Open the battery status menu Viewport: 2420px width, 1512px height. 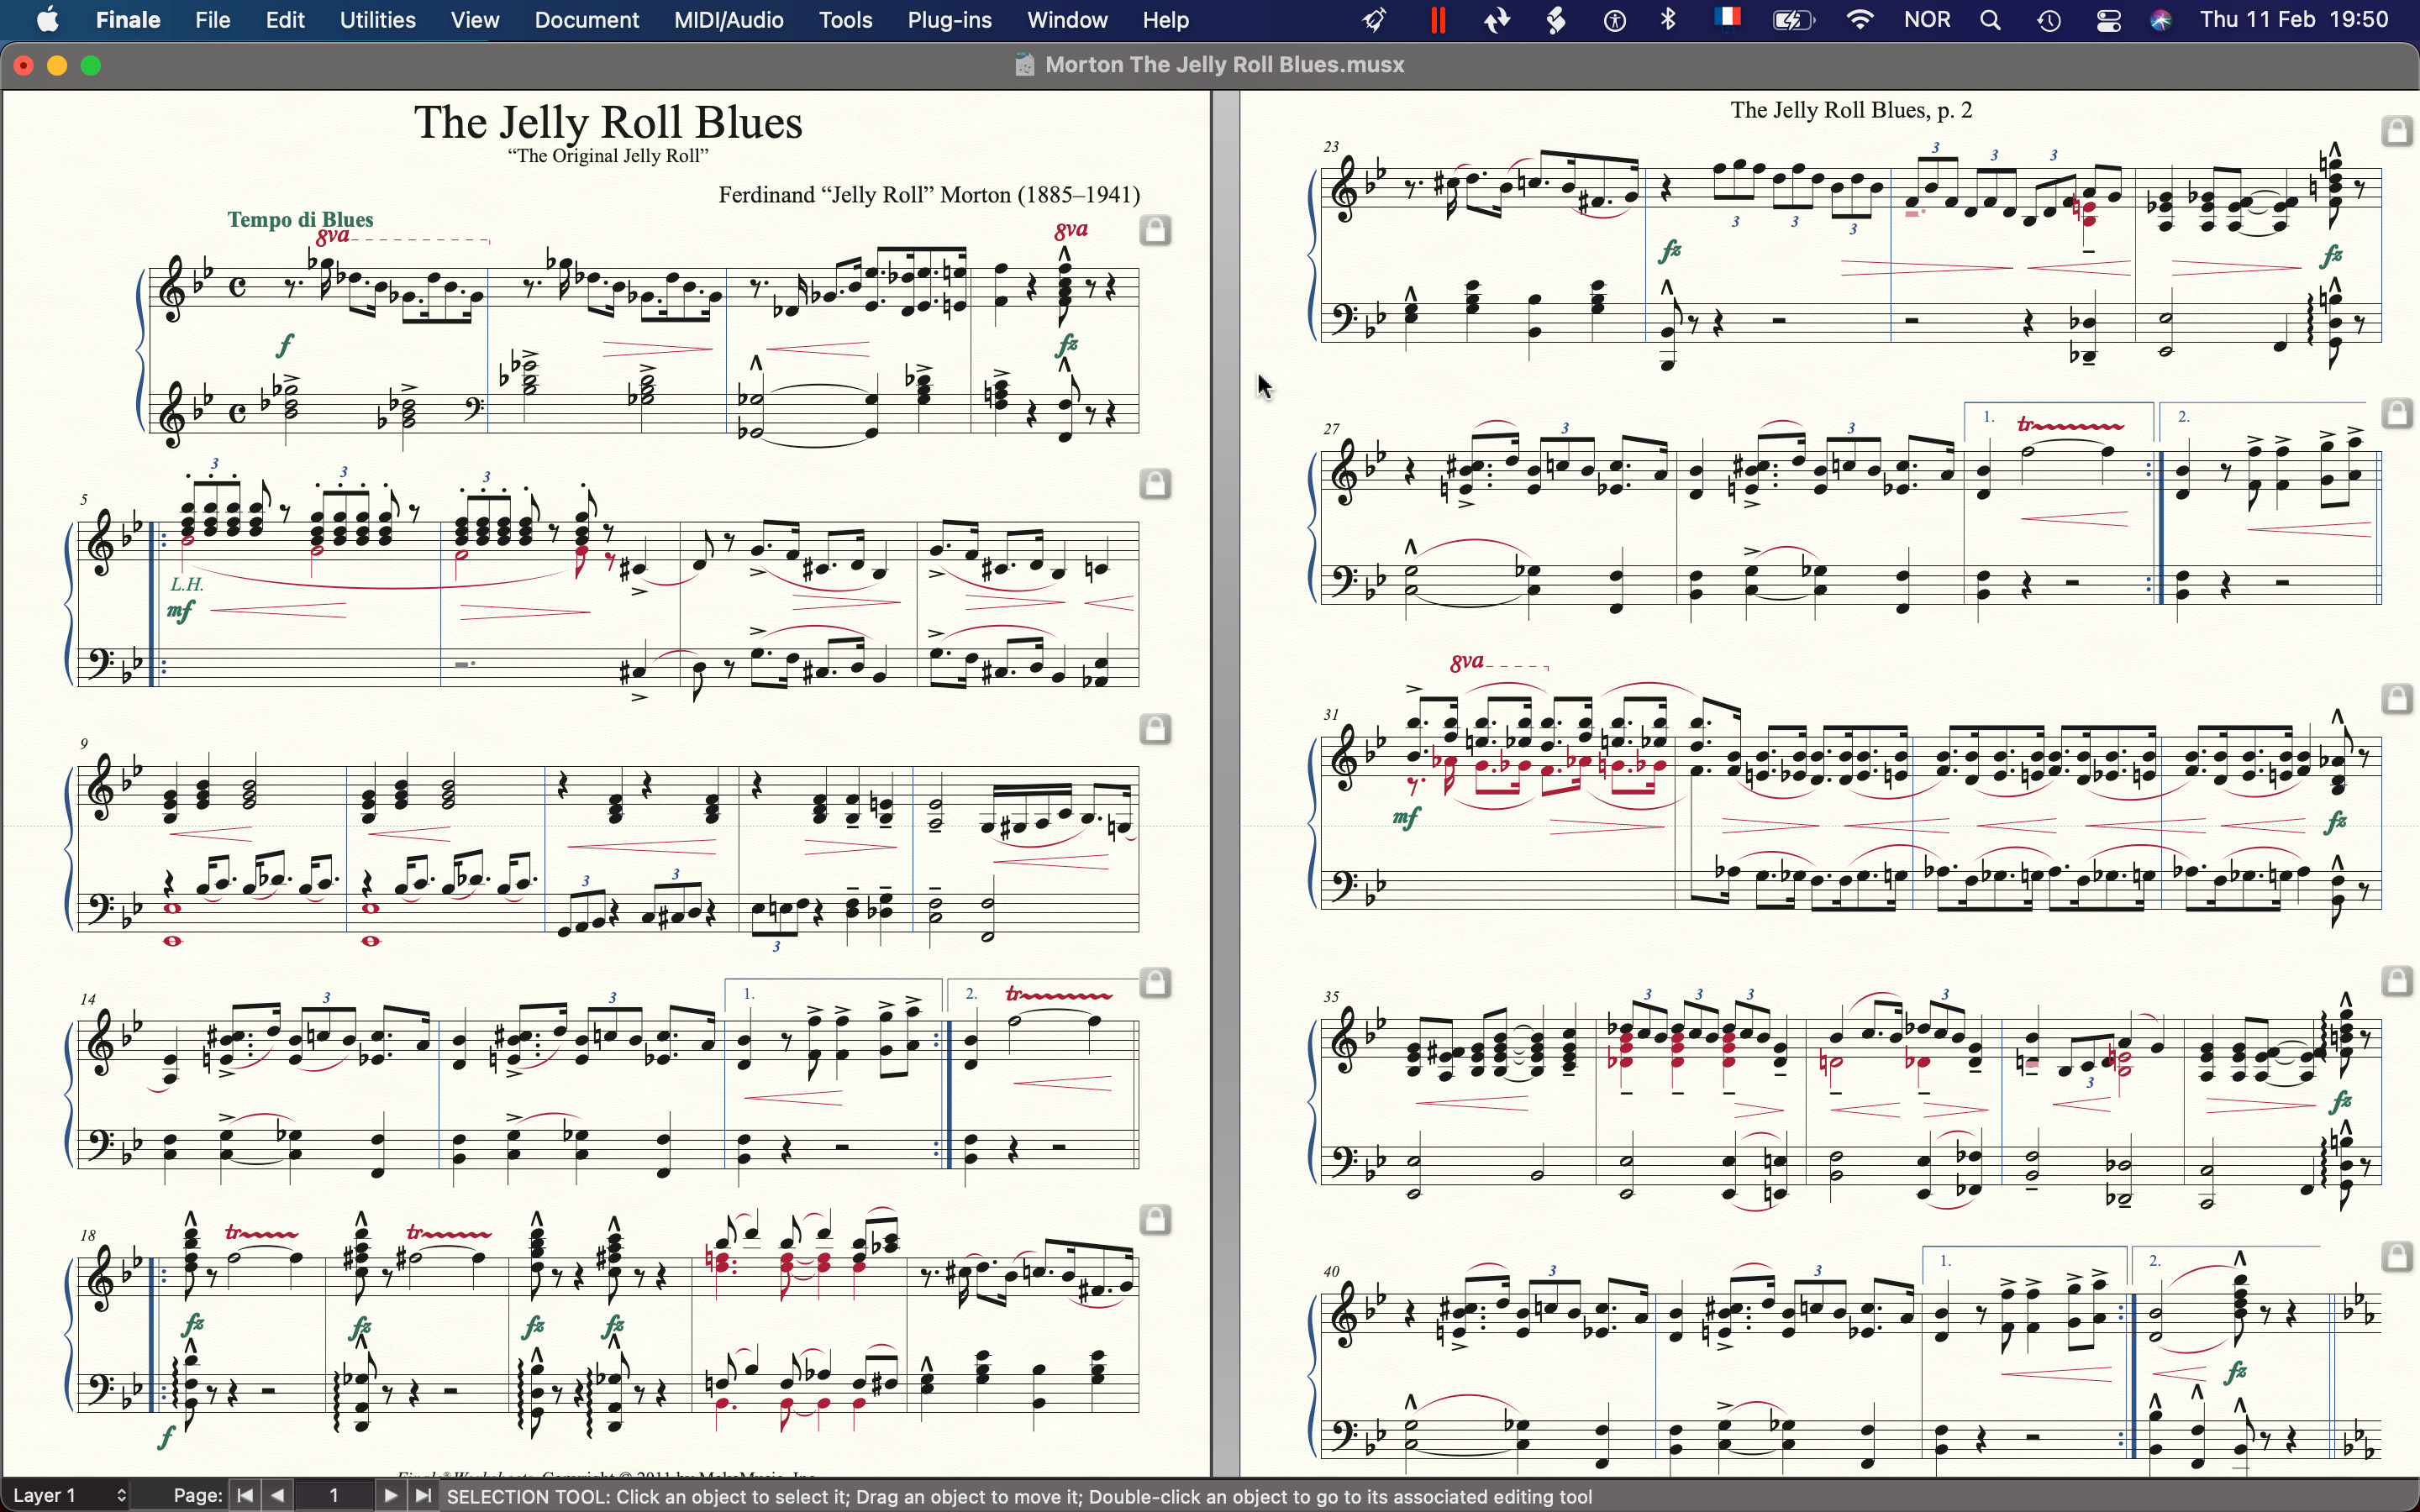1795,20
